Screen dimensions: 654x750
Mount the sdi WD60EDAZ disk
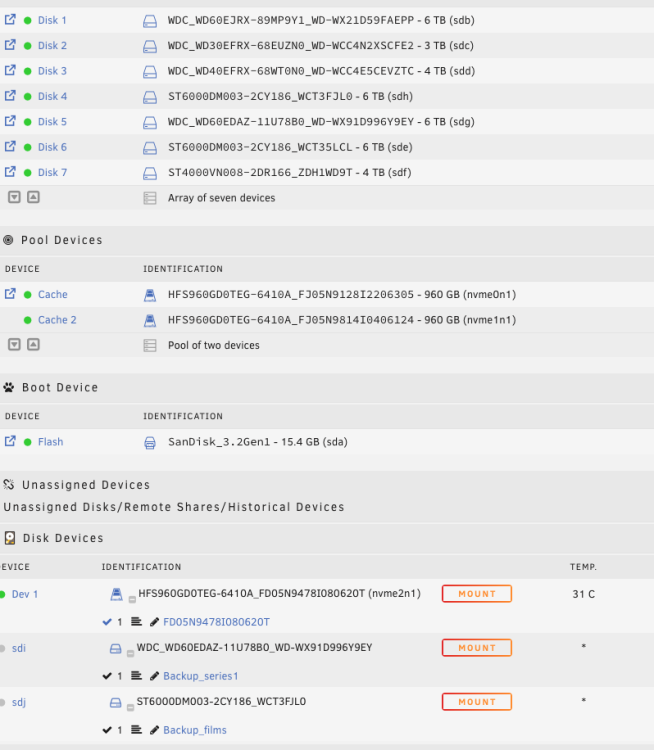477,648
